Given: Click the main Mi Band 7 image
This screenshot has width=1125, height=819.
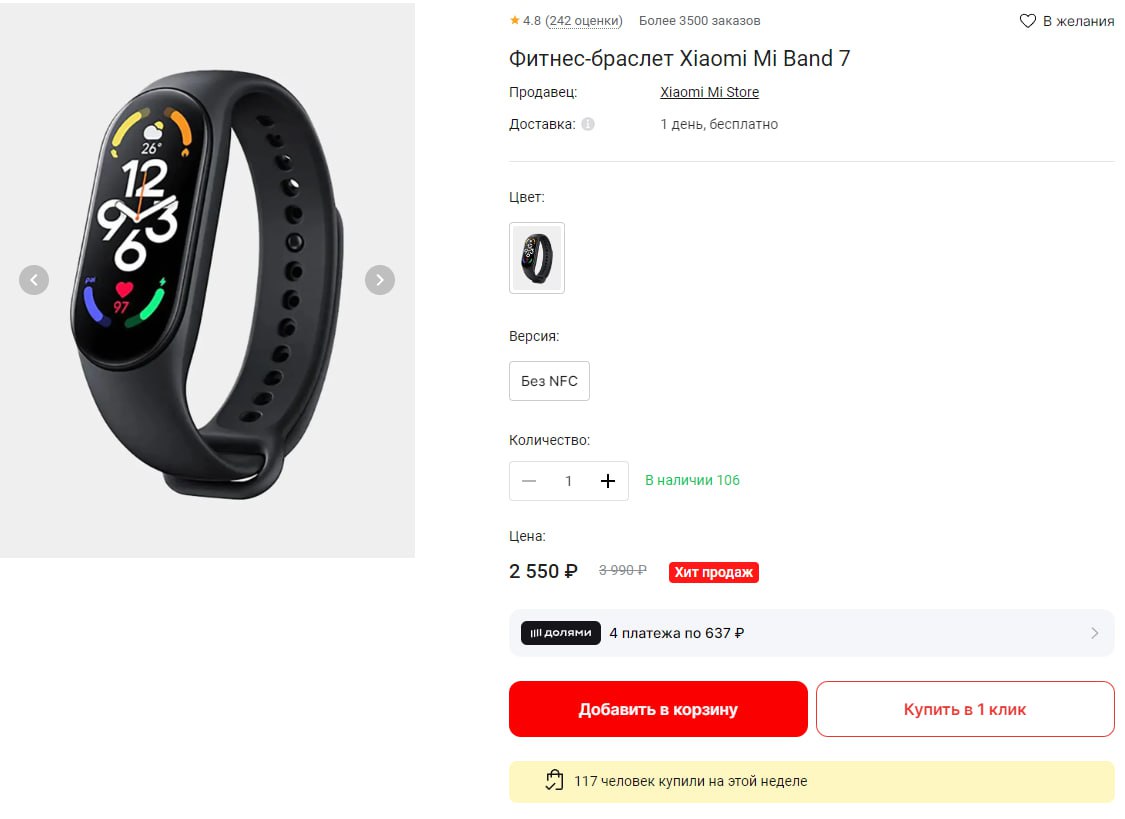Looking at the screenshot, I should pyautogui.click(x=207, y=280).
